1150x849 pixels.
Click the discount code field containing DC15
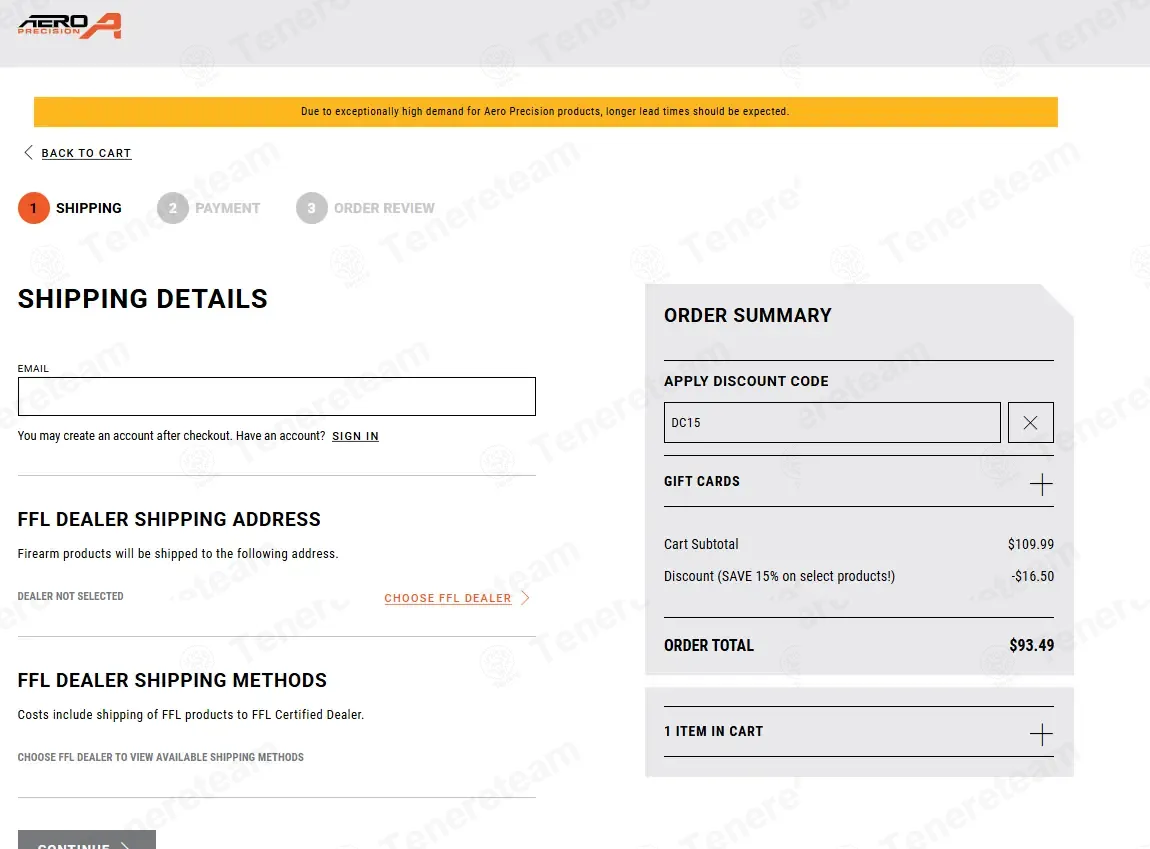[x=832, y=422]
